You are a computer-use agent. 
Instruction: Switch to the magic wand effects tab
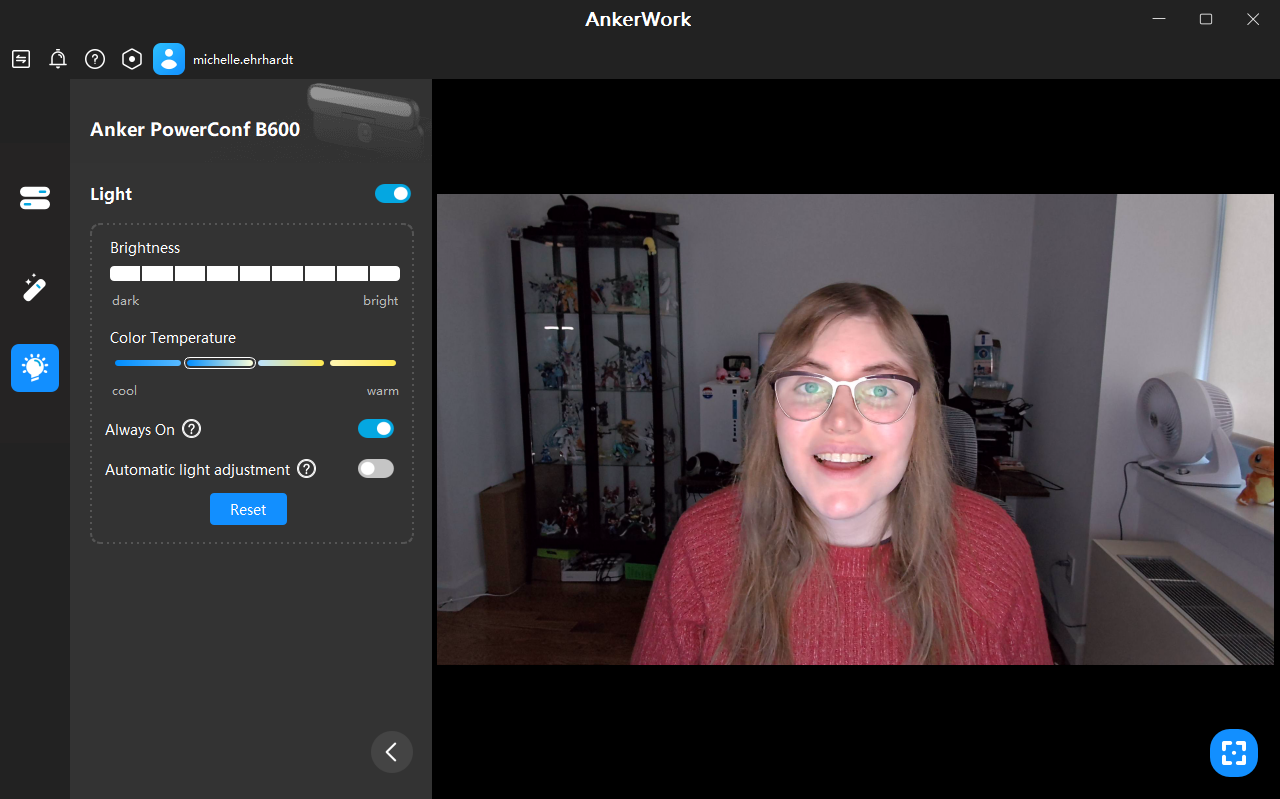click(x=35, y=288)
